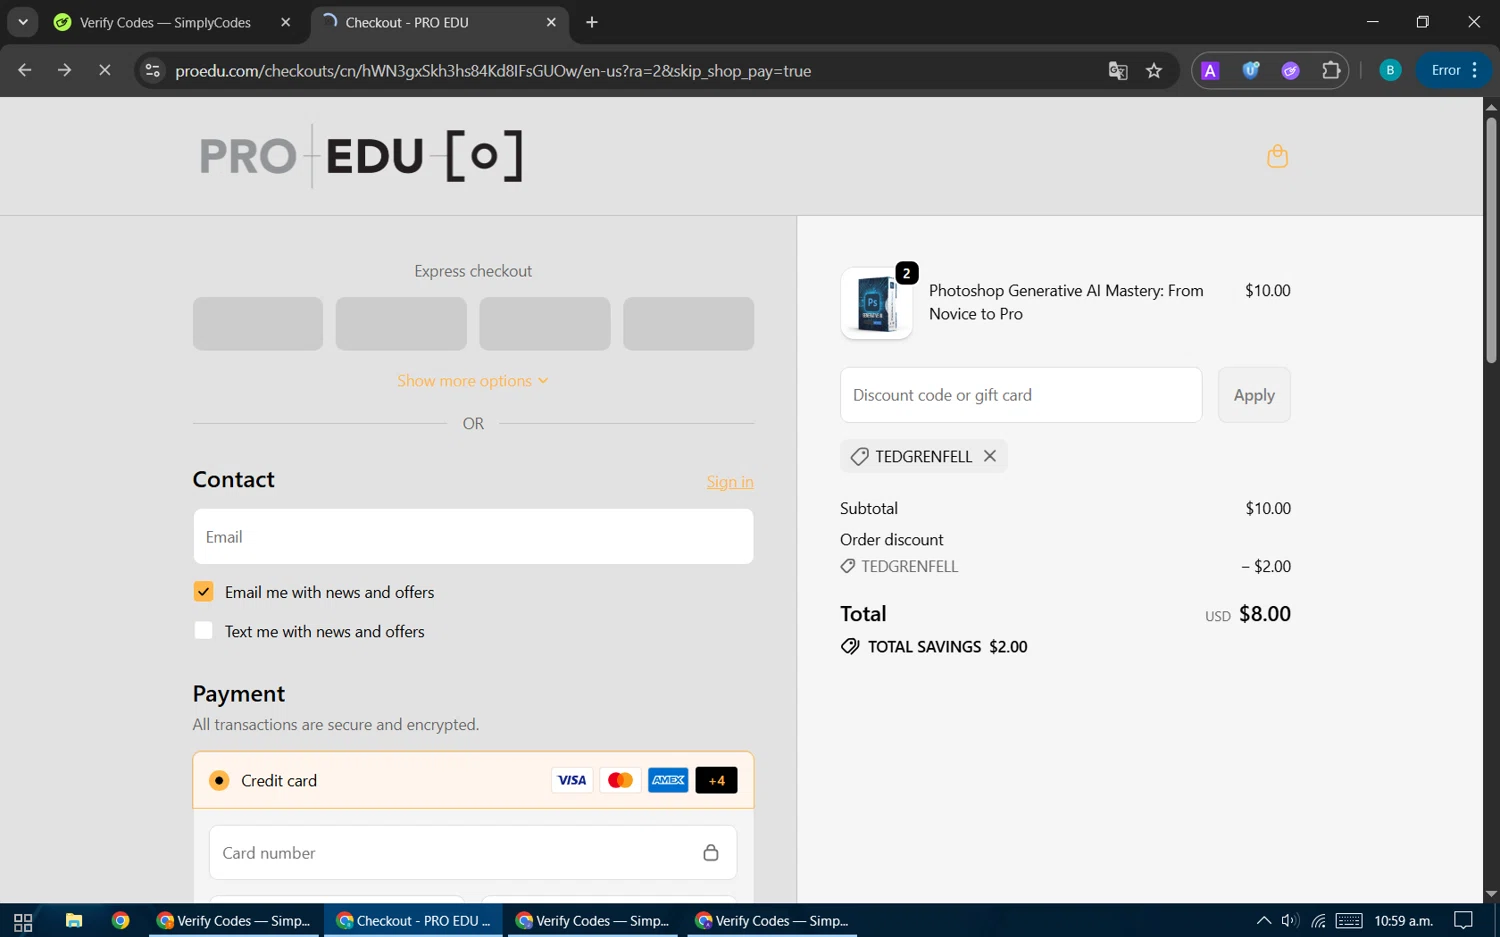Click the TOTAL SAVINGS $2.00 text
The height and width of the screenshot is (937, 1500).
point(947,647)
